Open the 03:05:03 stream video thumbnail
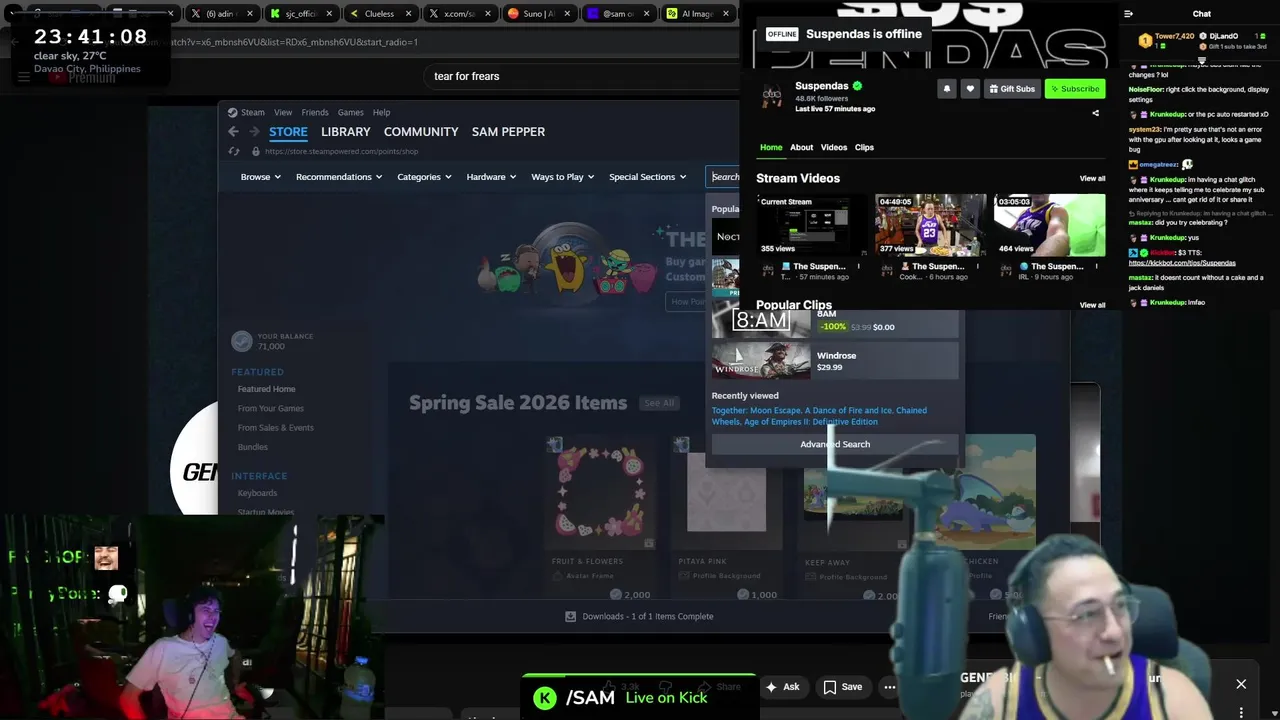Screen dimensions: 1280x720 pos(1049,225)
